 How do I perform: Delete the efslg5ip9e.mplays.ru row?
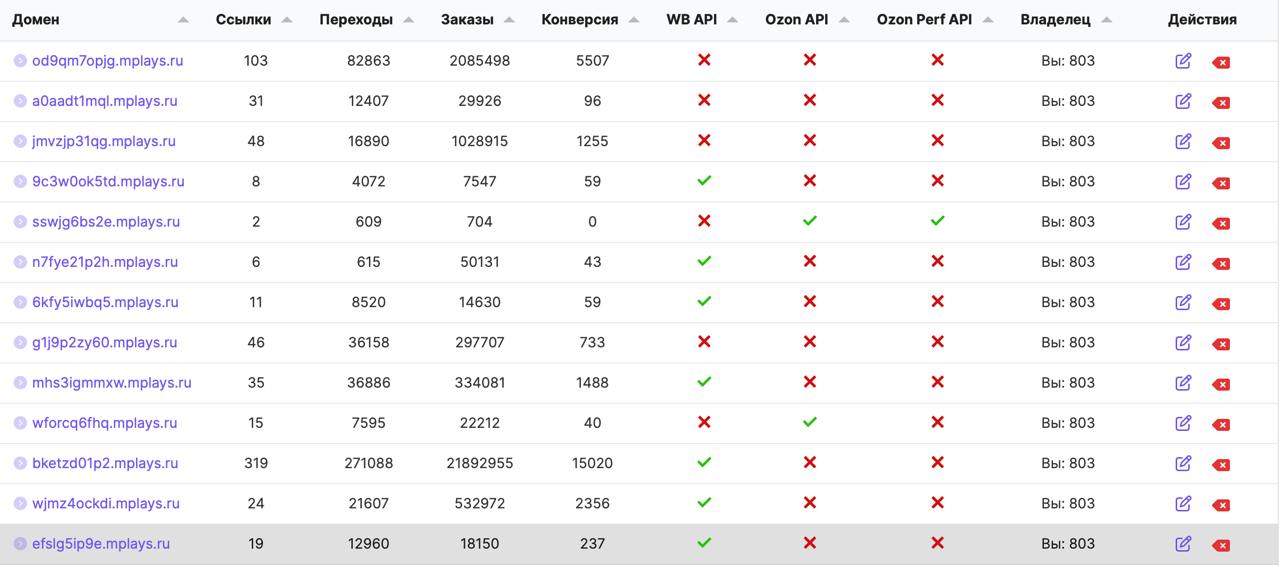click(1221, 545)
